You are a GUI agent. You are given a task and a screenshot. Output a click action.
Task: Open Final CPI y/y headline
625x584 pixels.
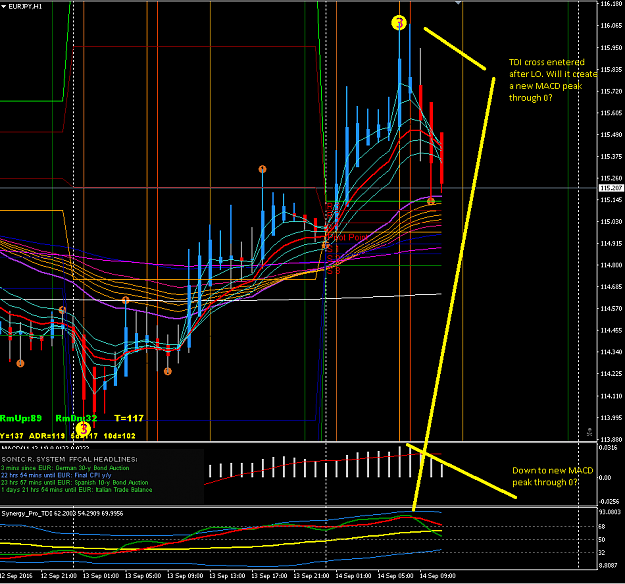(x=56, y=475)
